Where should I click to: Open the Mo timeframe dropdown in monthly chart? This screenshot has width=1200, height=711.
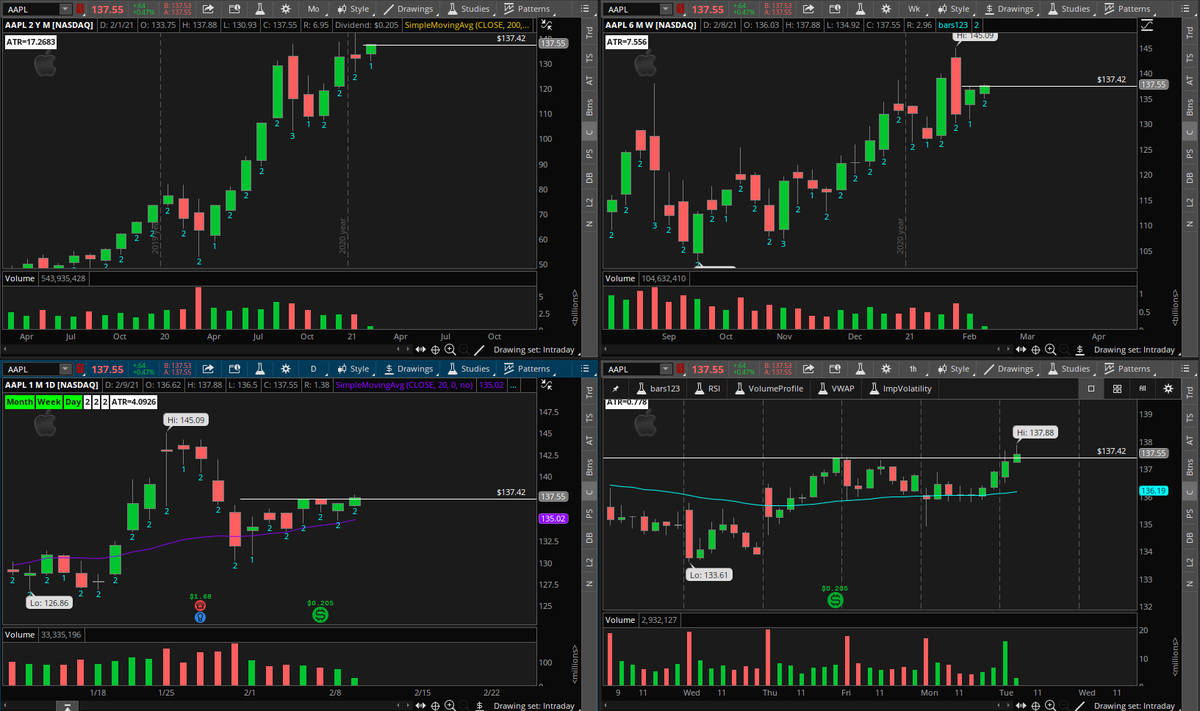(315, 9)
